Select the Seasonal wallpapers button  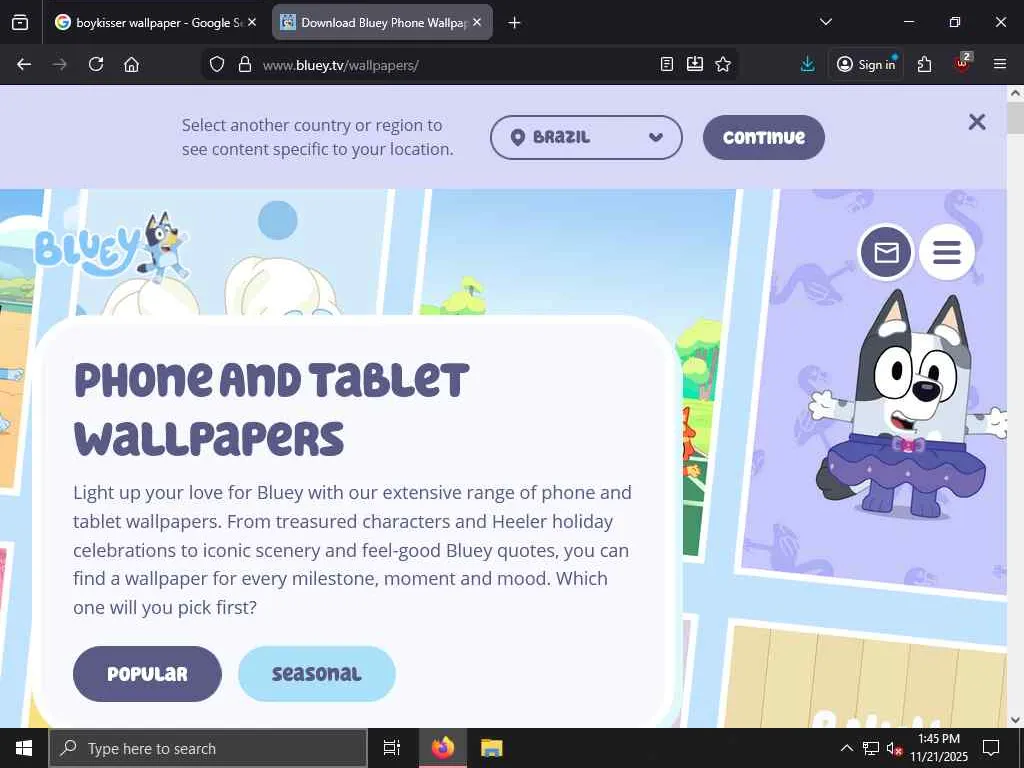317,674
